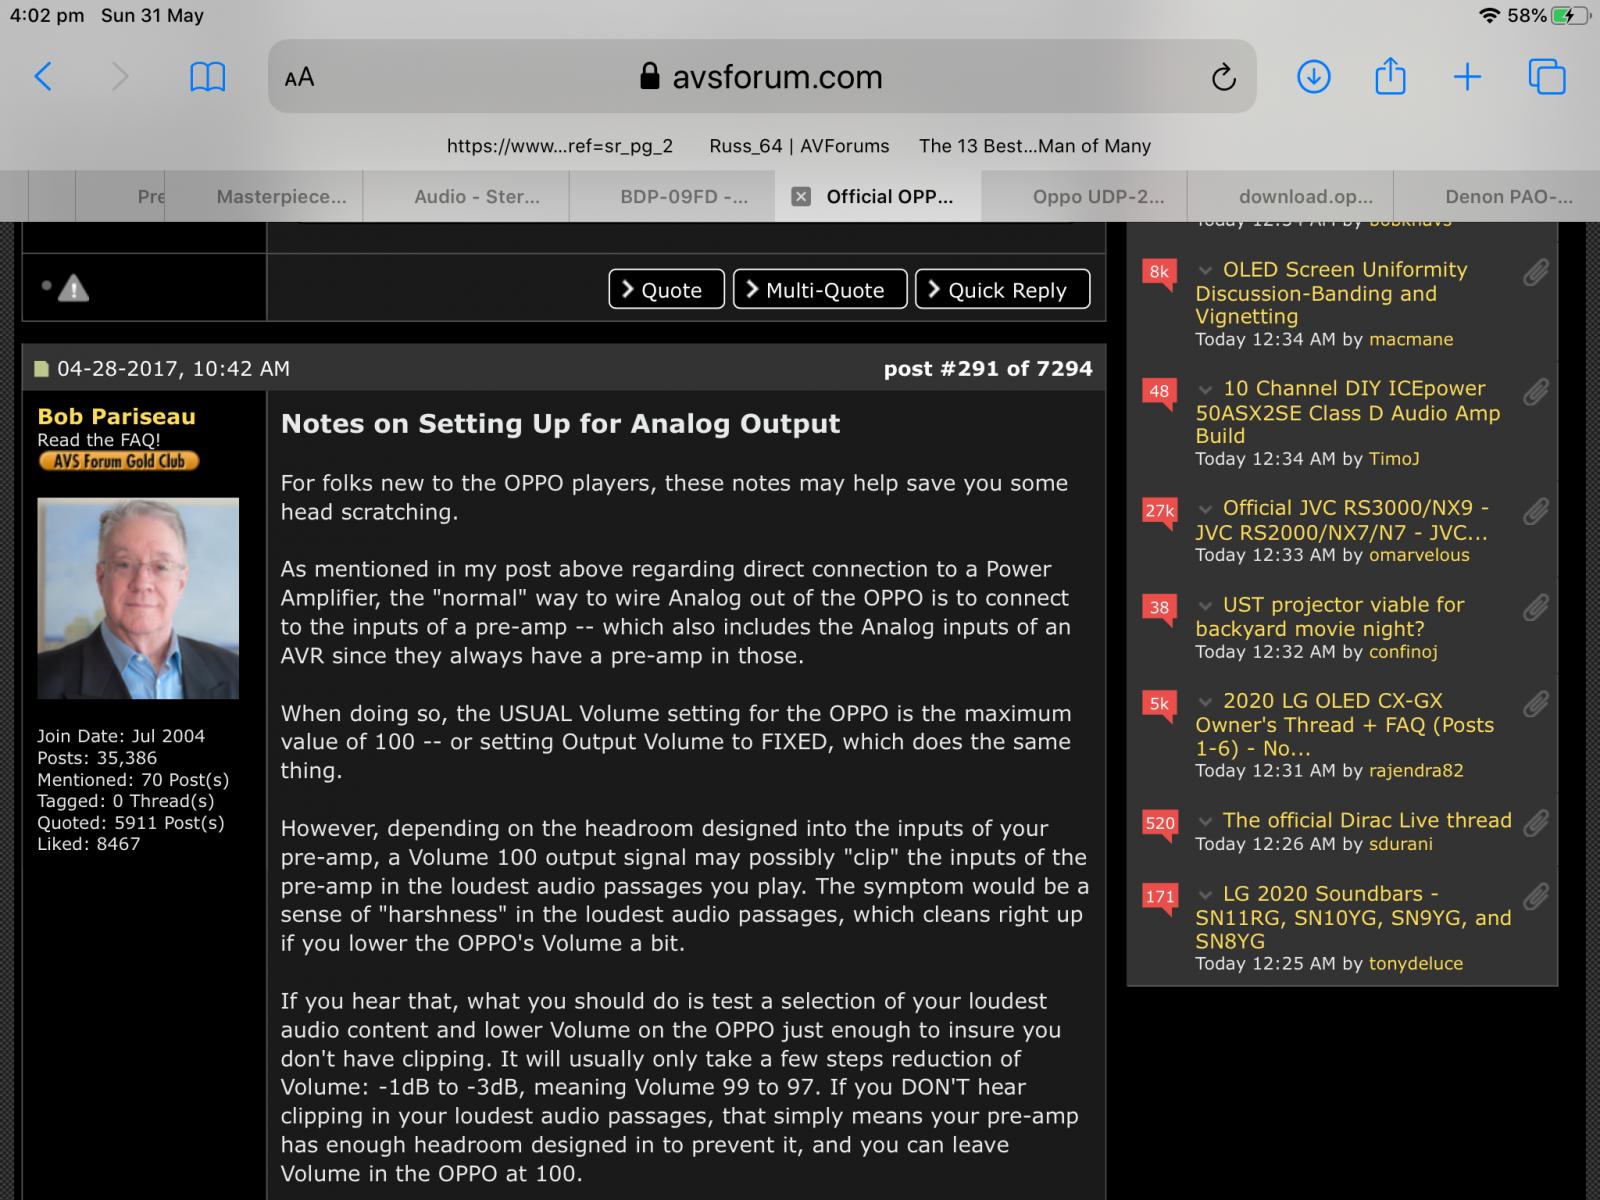The height and width of the screenshot is (1200, 1600).
Task: Open Safari downloads icon
Action: [1313, 76]
